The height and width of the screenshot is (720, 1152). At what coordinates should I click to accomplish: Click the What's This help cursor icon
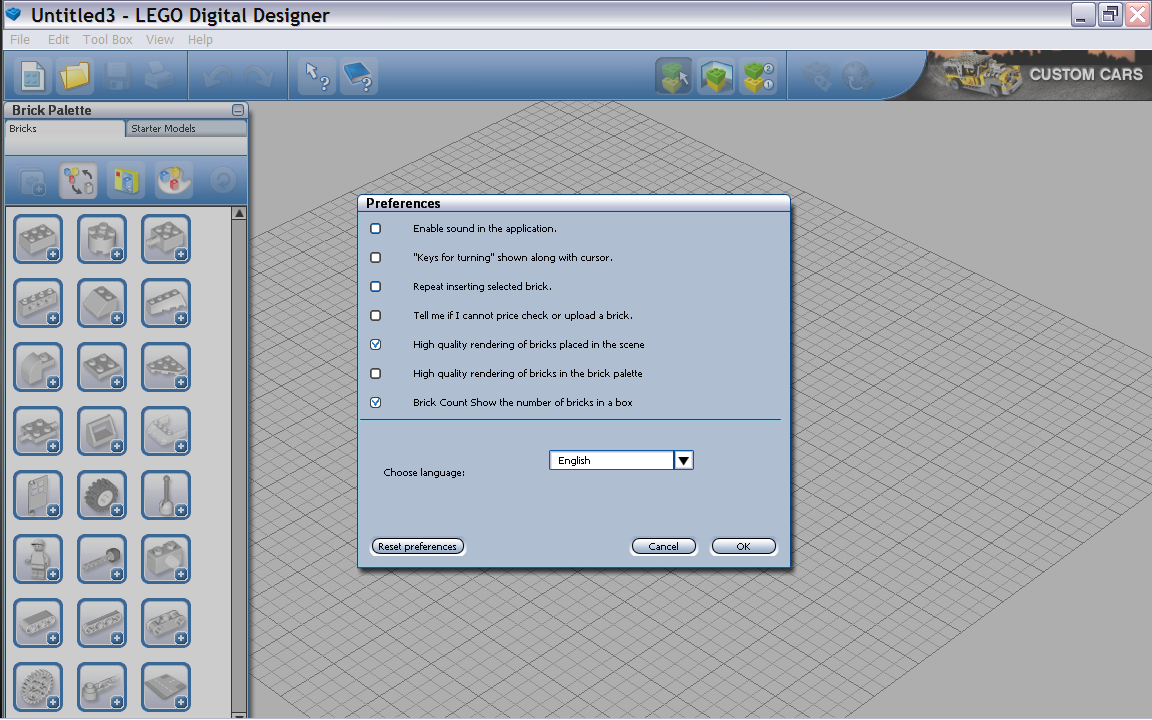click(x=318, y=76)
